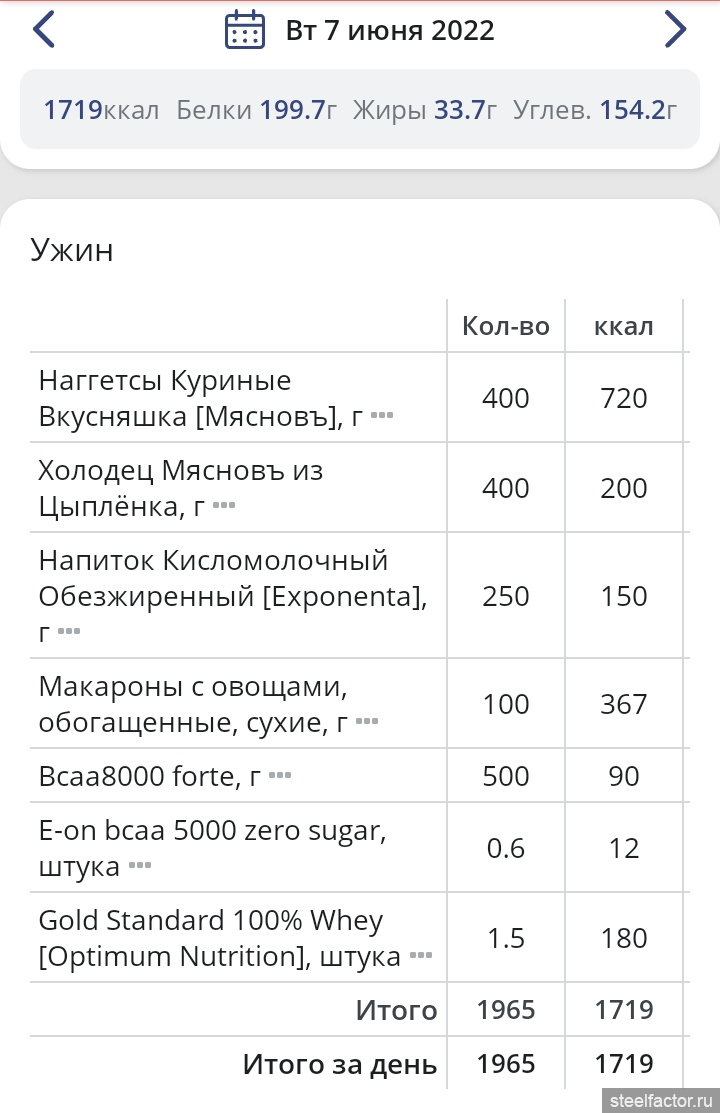This screenshot has width=720, height=1113.
Task: Open options dots for Макароны с овощами
Action: (x=367, y=721)
